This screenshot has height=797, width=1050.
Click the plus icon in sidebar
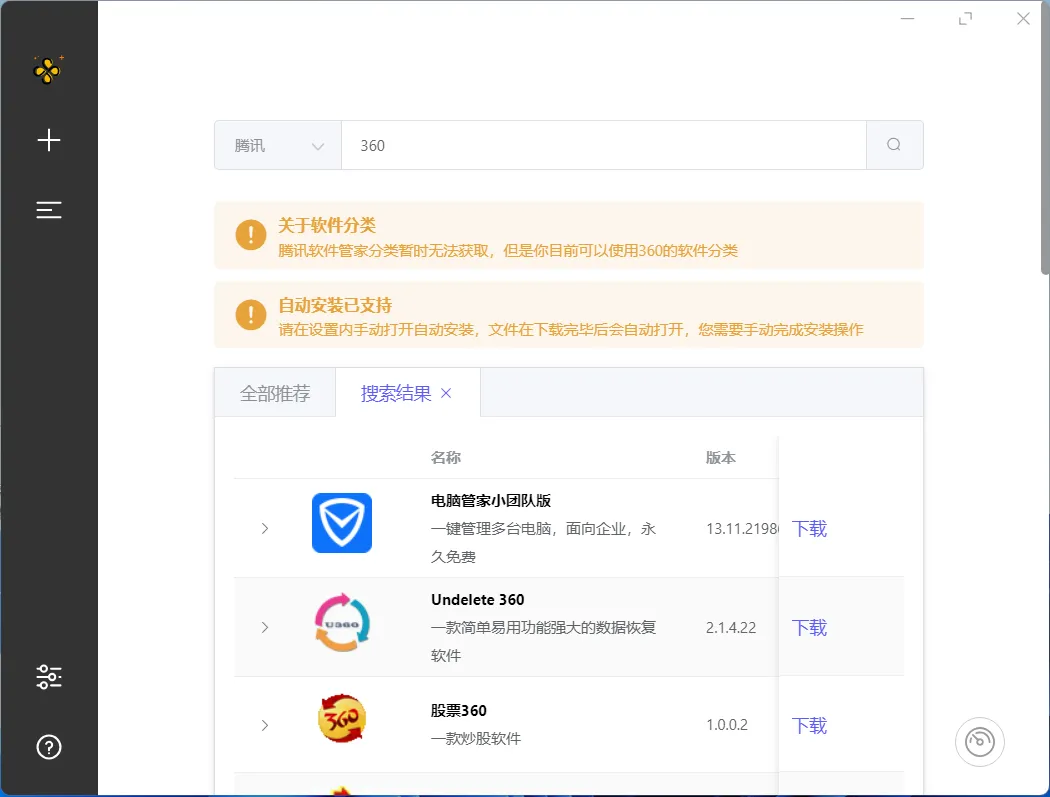(x=48, y=140)
